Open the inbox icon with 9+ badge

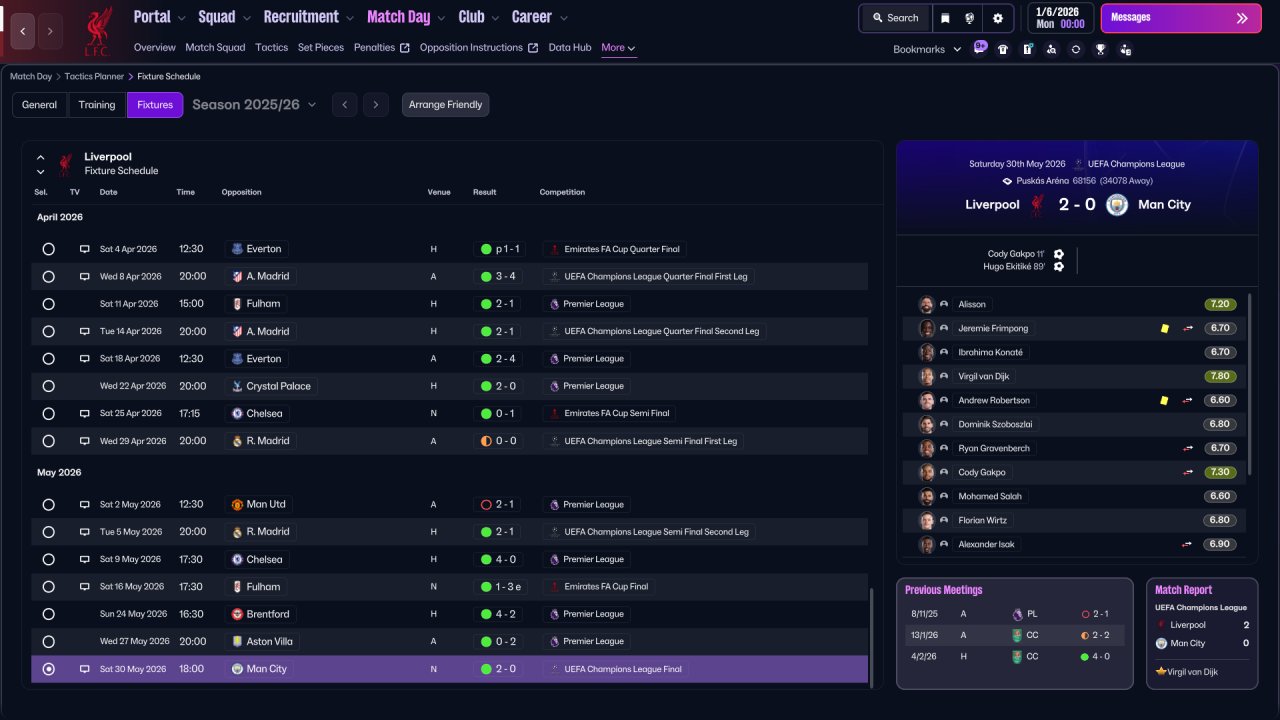979,48
